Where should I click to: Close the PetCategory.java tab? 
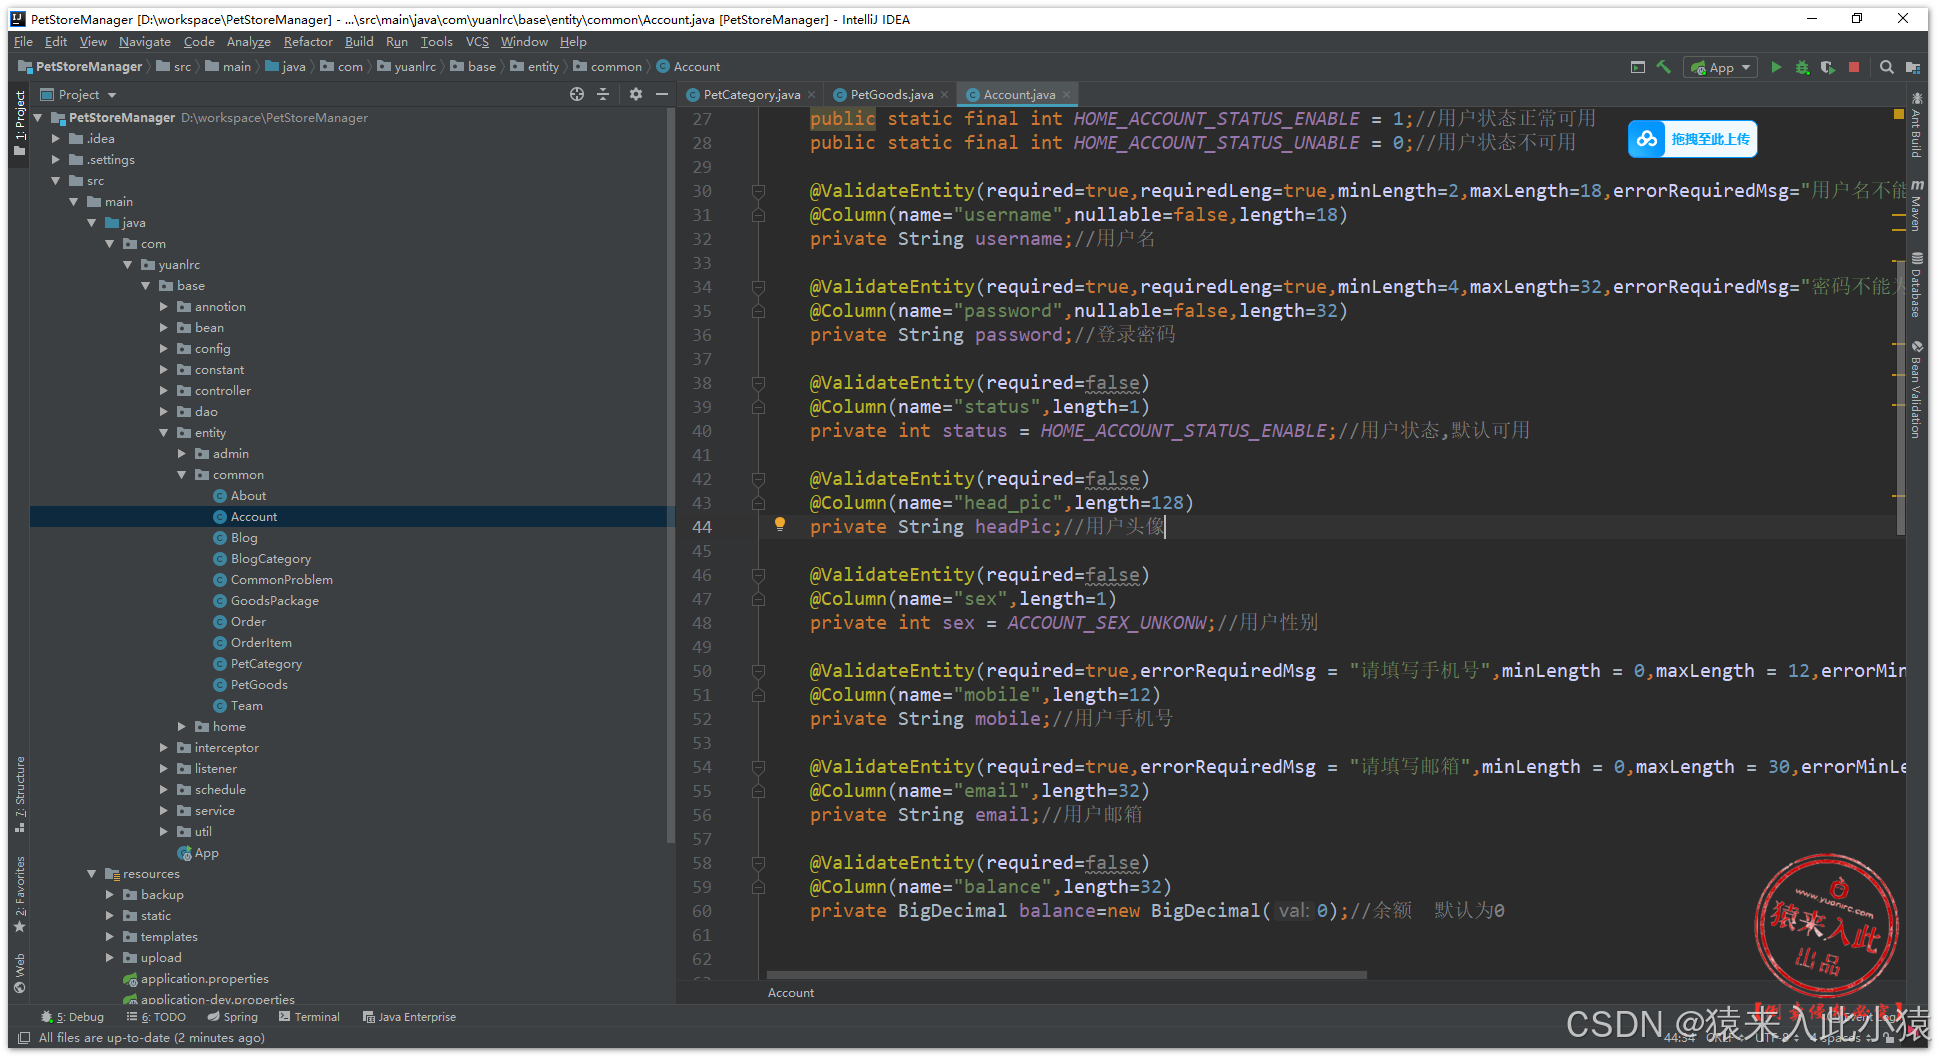pos(812,95)
